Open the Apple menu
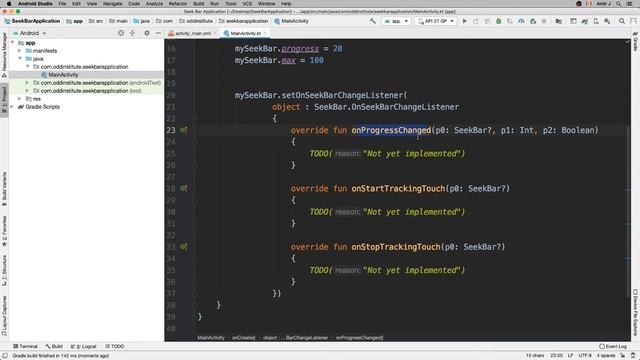 9,4
